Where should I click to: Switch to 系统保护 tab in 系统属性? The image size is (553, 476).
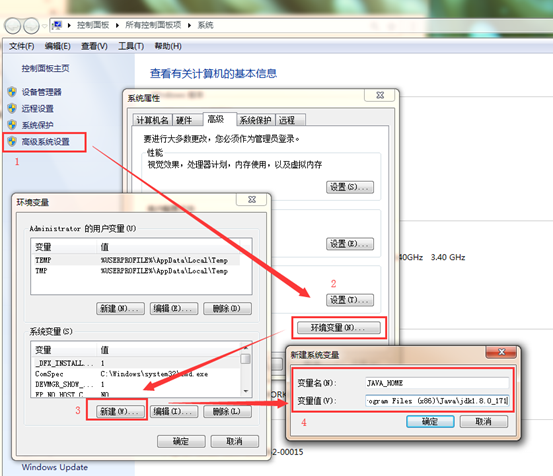(x=255, y=120)
